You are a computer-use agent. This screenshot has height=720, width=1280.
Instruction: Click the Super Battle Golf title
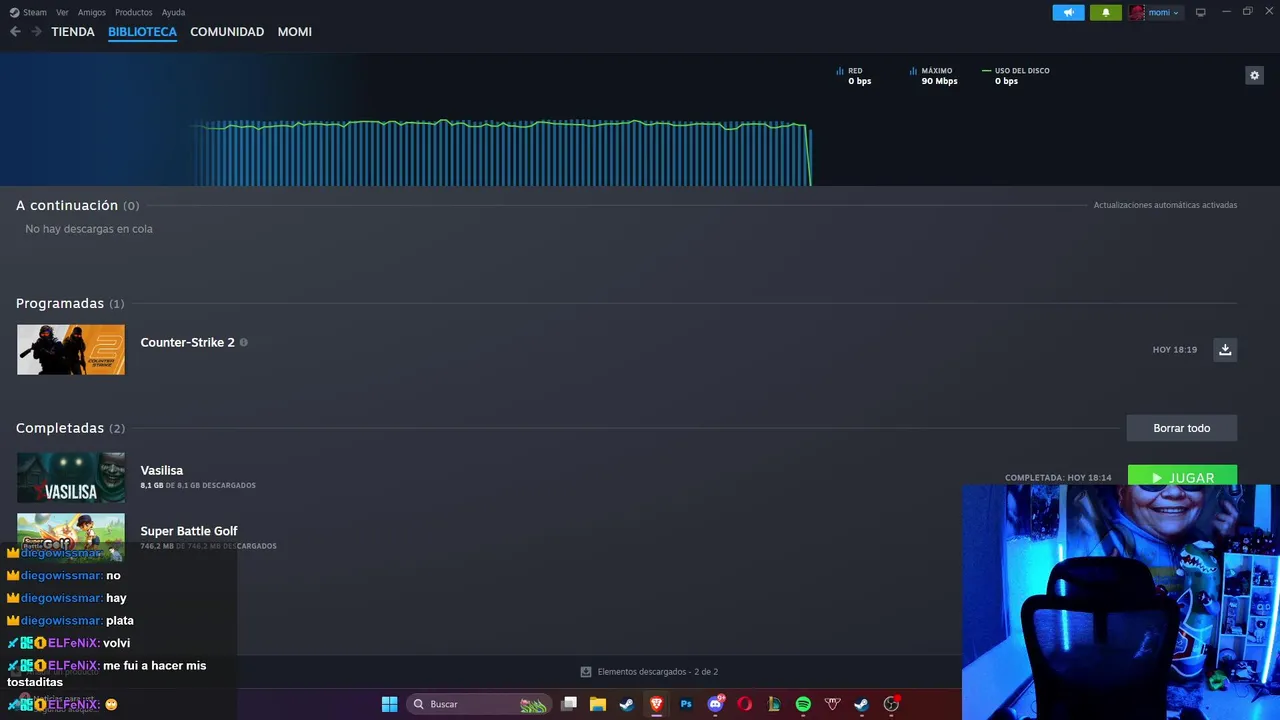pos(188,531)
